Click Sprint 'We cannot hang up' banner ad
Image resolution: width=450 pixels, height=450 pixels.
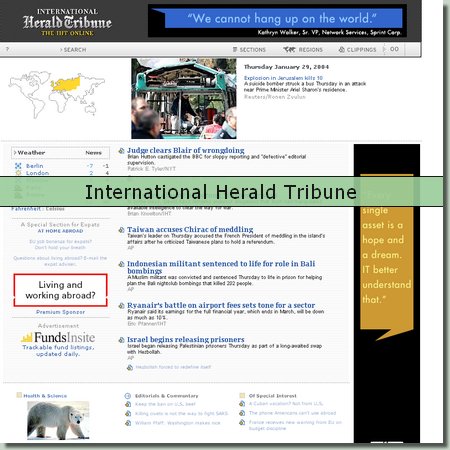pyautogui.click(x=277, y=21)
